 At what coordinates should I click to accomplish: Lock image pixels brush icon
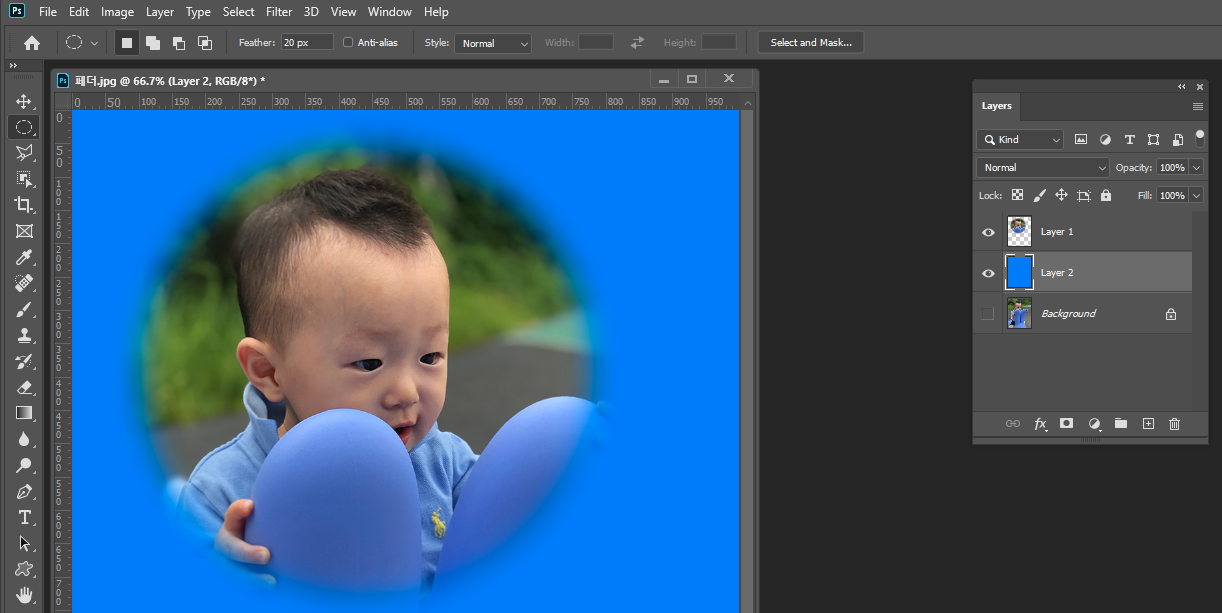click(x=1039, y=196)
